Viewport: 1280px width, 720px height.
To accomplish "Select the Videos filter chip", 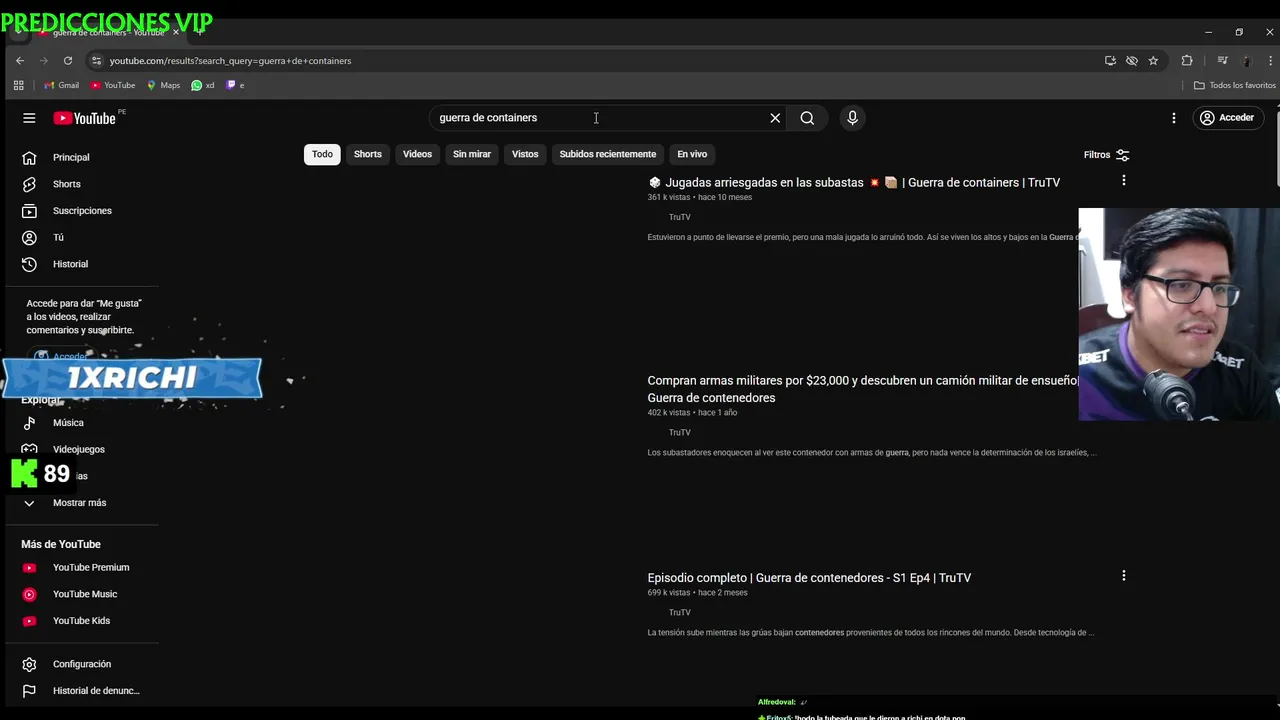I will (x=417, y=154).
